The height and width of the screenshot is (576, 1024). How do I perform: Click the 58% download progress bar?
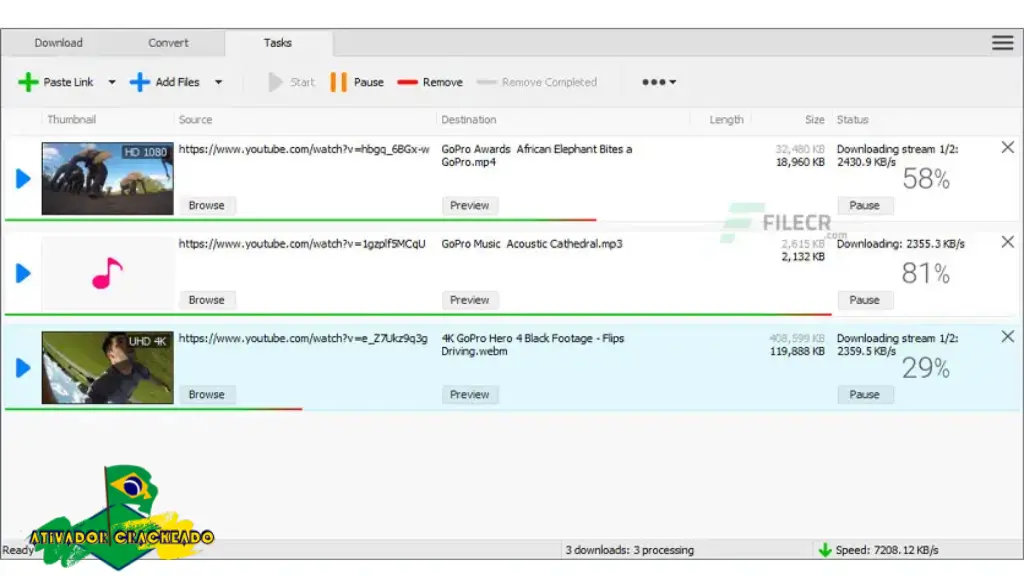tap(300, 220)
